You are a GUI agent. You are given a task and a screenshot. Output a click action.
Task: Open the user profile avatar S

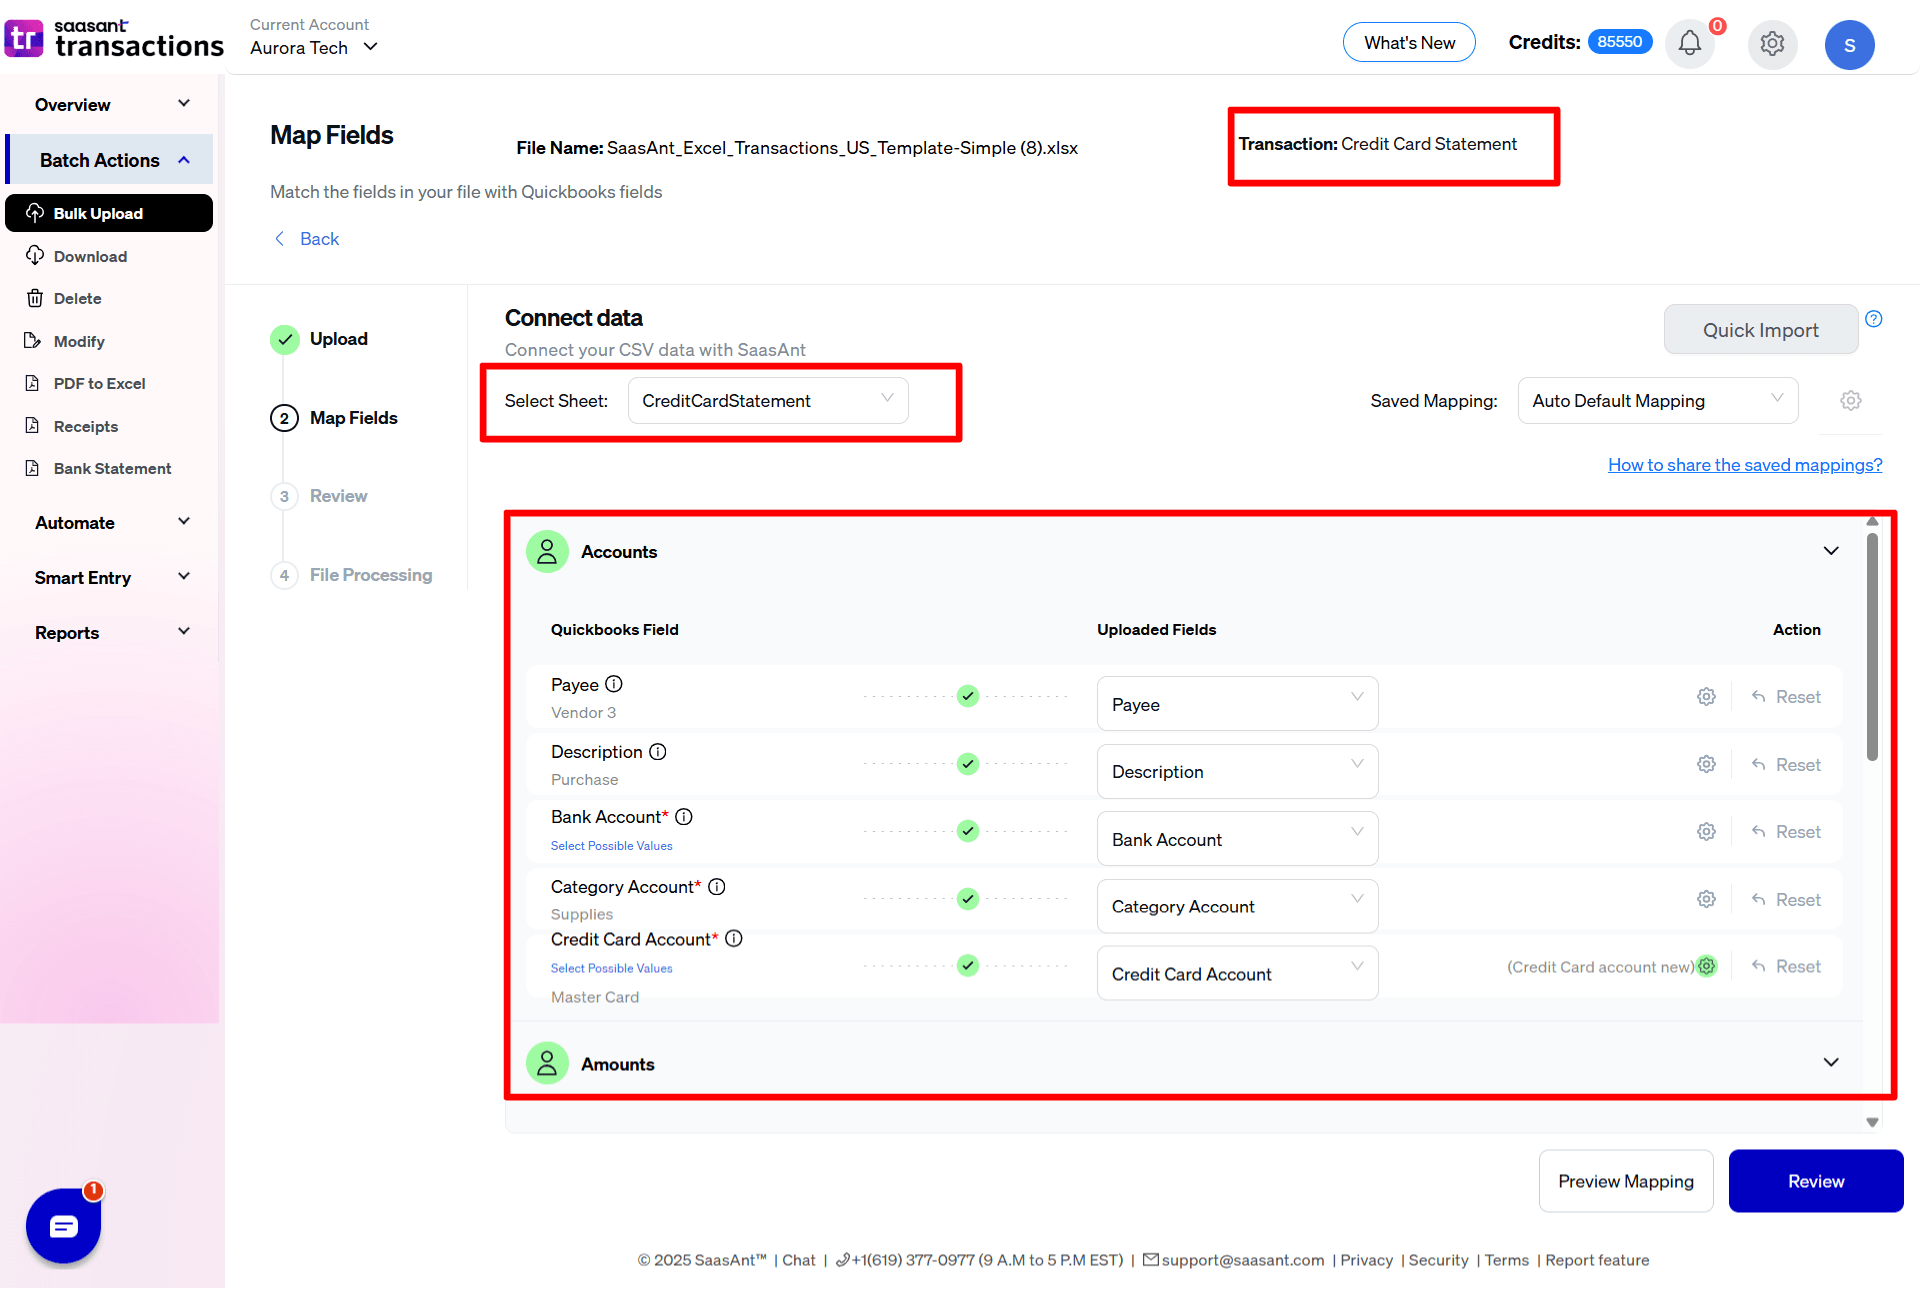[1849, 45]
